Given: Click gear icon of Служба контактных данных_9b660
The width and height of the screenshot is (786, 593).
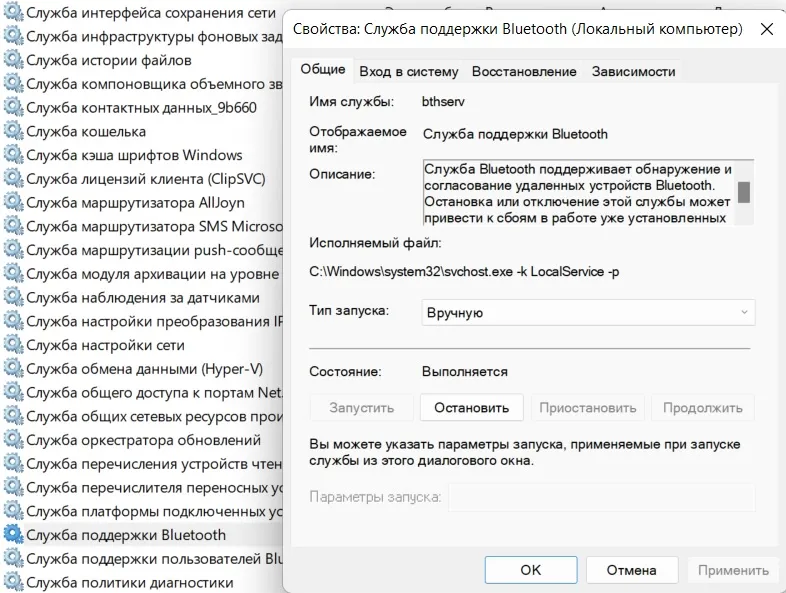Looking at the screenshot, I should [14, 107].
